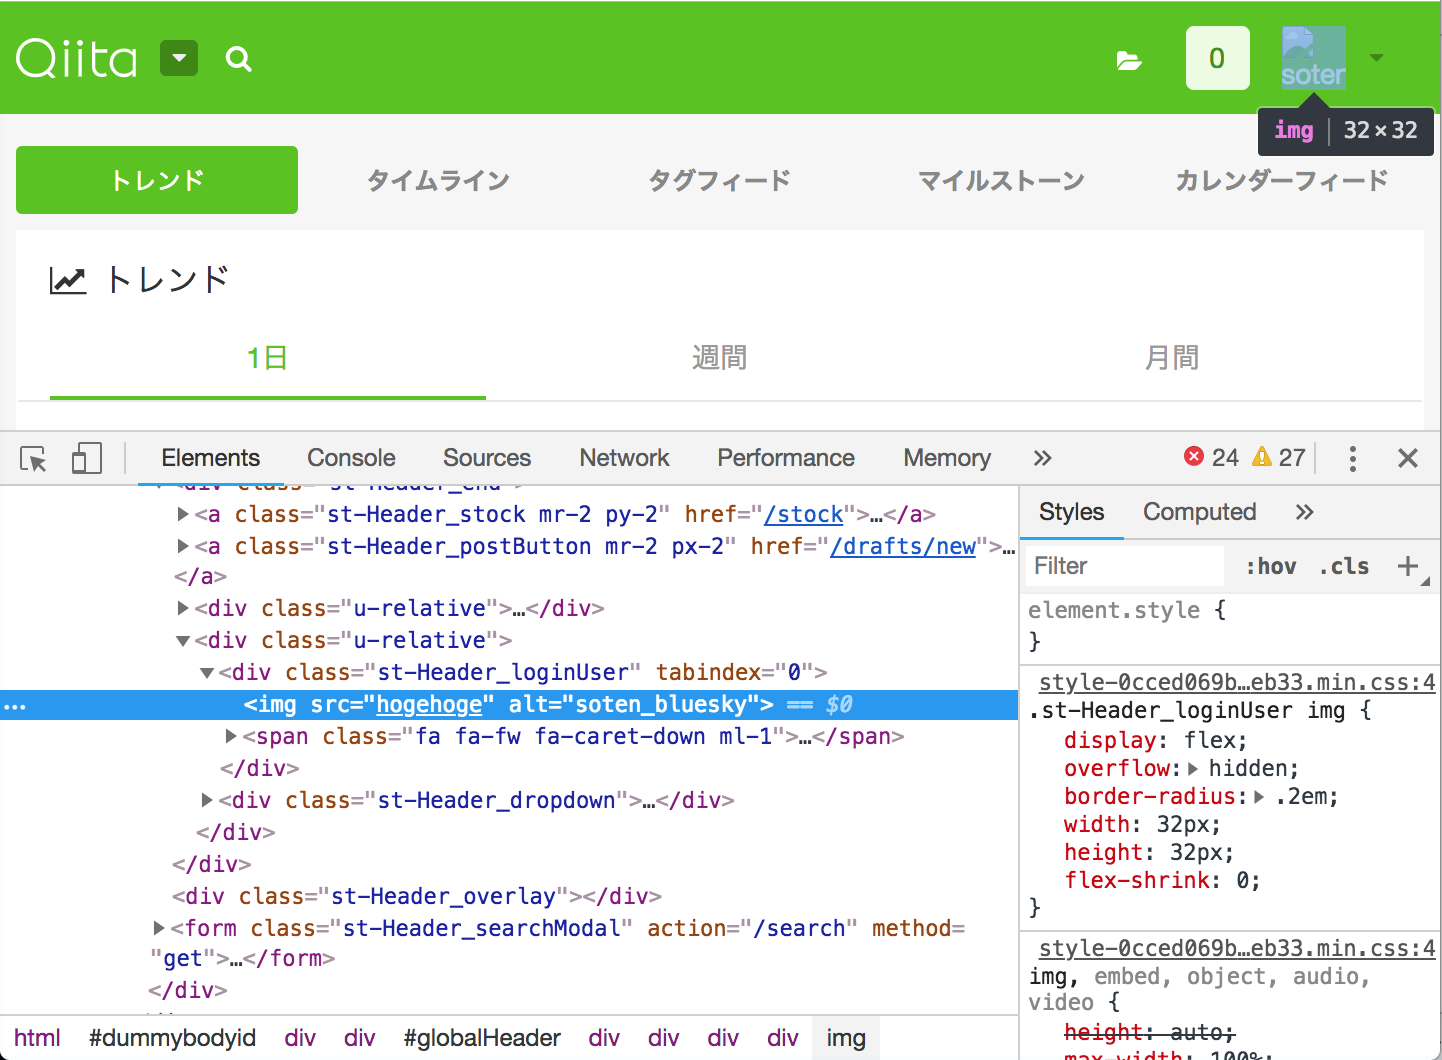This screenshot has width=1442, height=1060.
Task: Click the stock folder icon in the header
Action: tap(1129, 59)
